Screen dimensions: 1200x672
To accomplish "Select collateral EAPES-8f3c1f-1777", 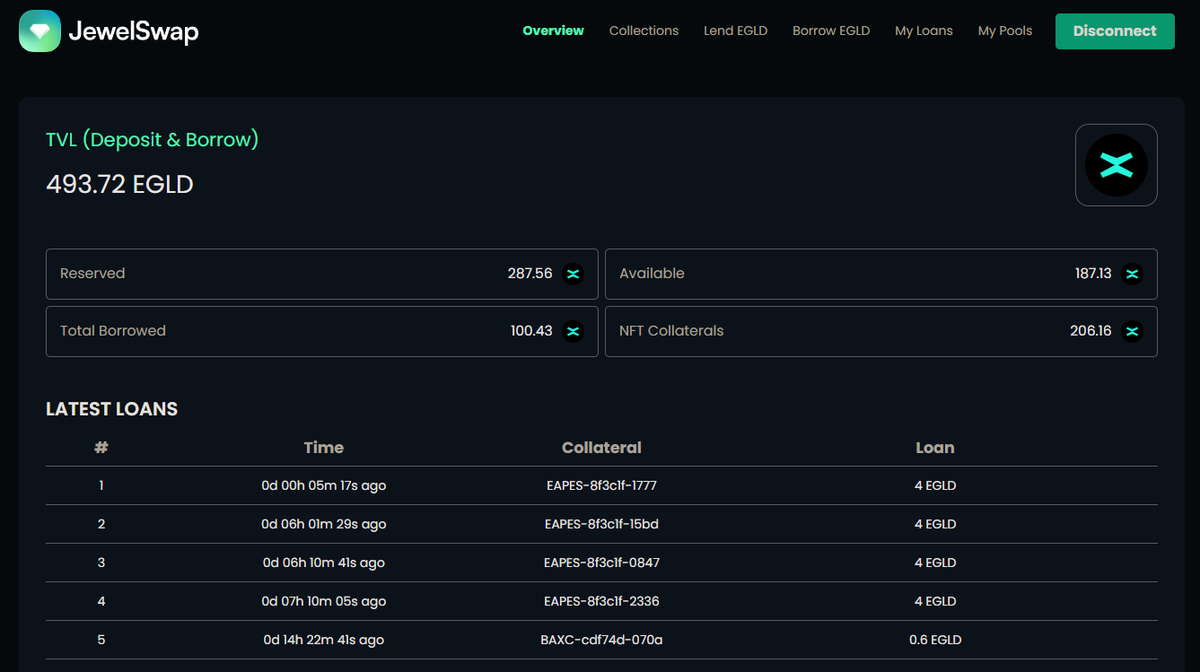I will [x=602, y=486].
